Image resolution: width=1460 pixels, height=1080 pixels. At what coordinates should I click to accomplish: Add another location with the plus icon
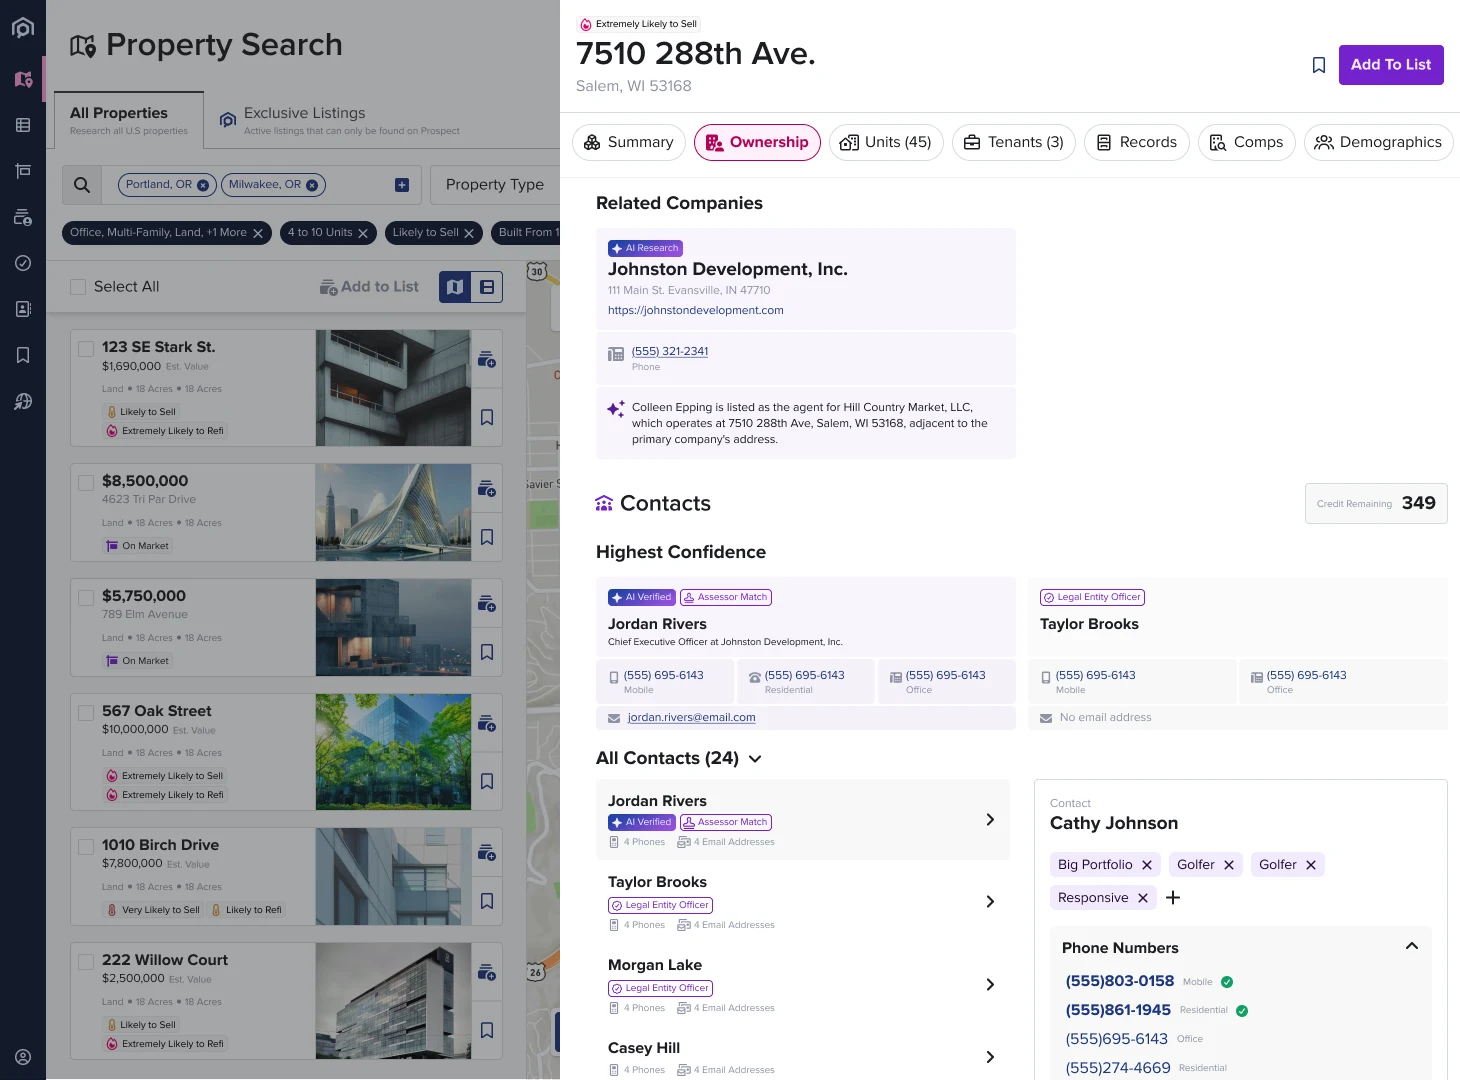402,185
